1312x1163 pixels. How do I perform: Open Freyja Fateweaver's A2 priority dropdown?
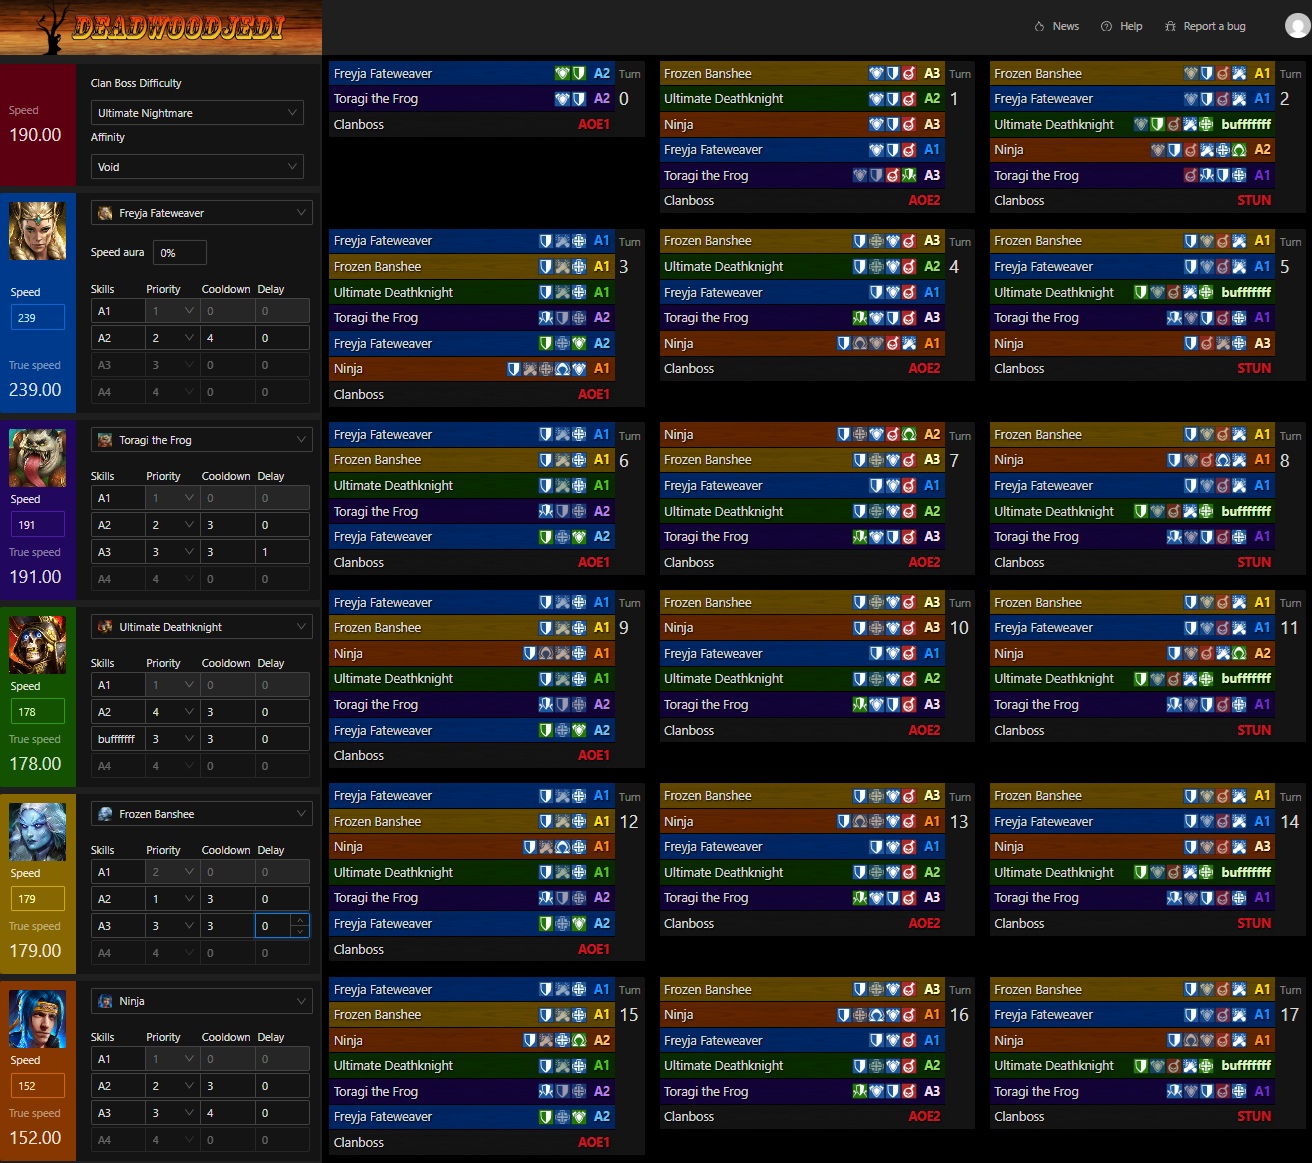[x=172, y=338]
